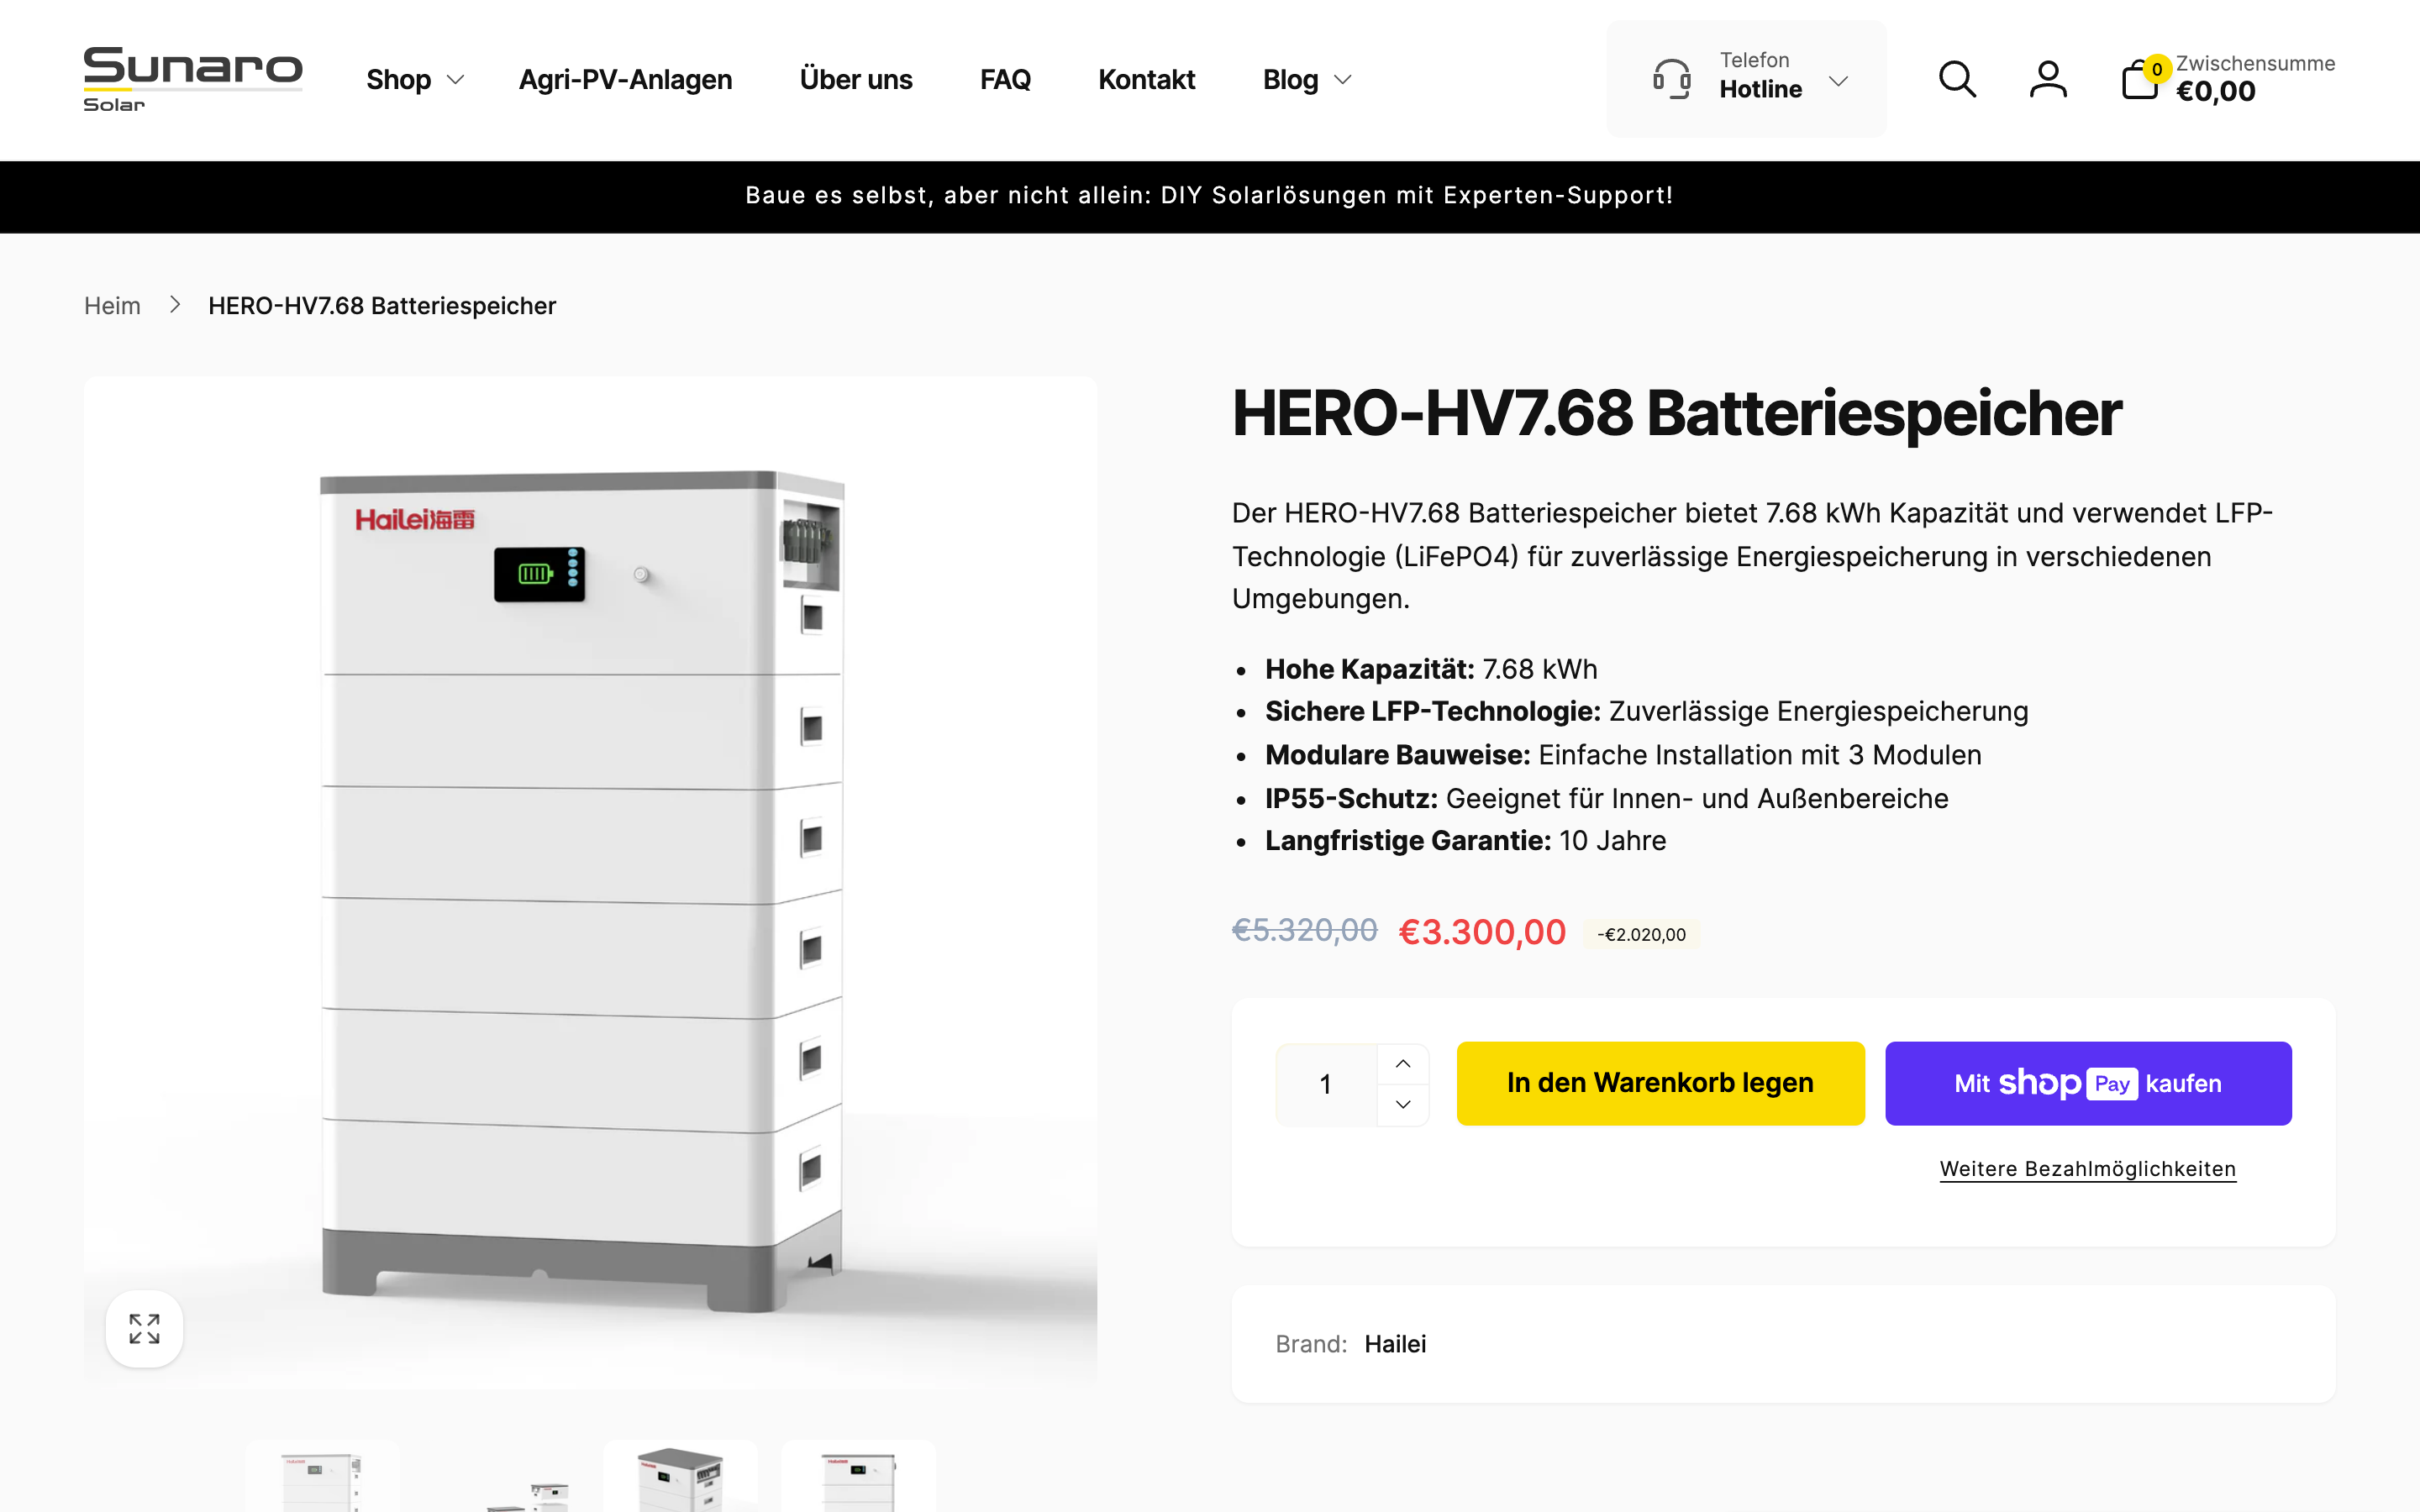Expand the Shop menu dropdown
2420x1512 pixels.
click(x=414, y=79)
